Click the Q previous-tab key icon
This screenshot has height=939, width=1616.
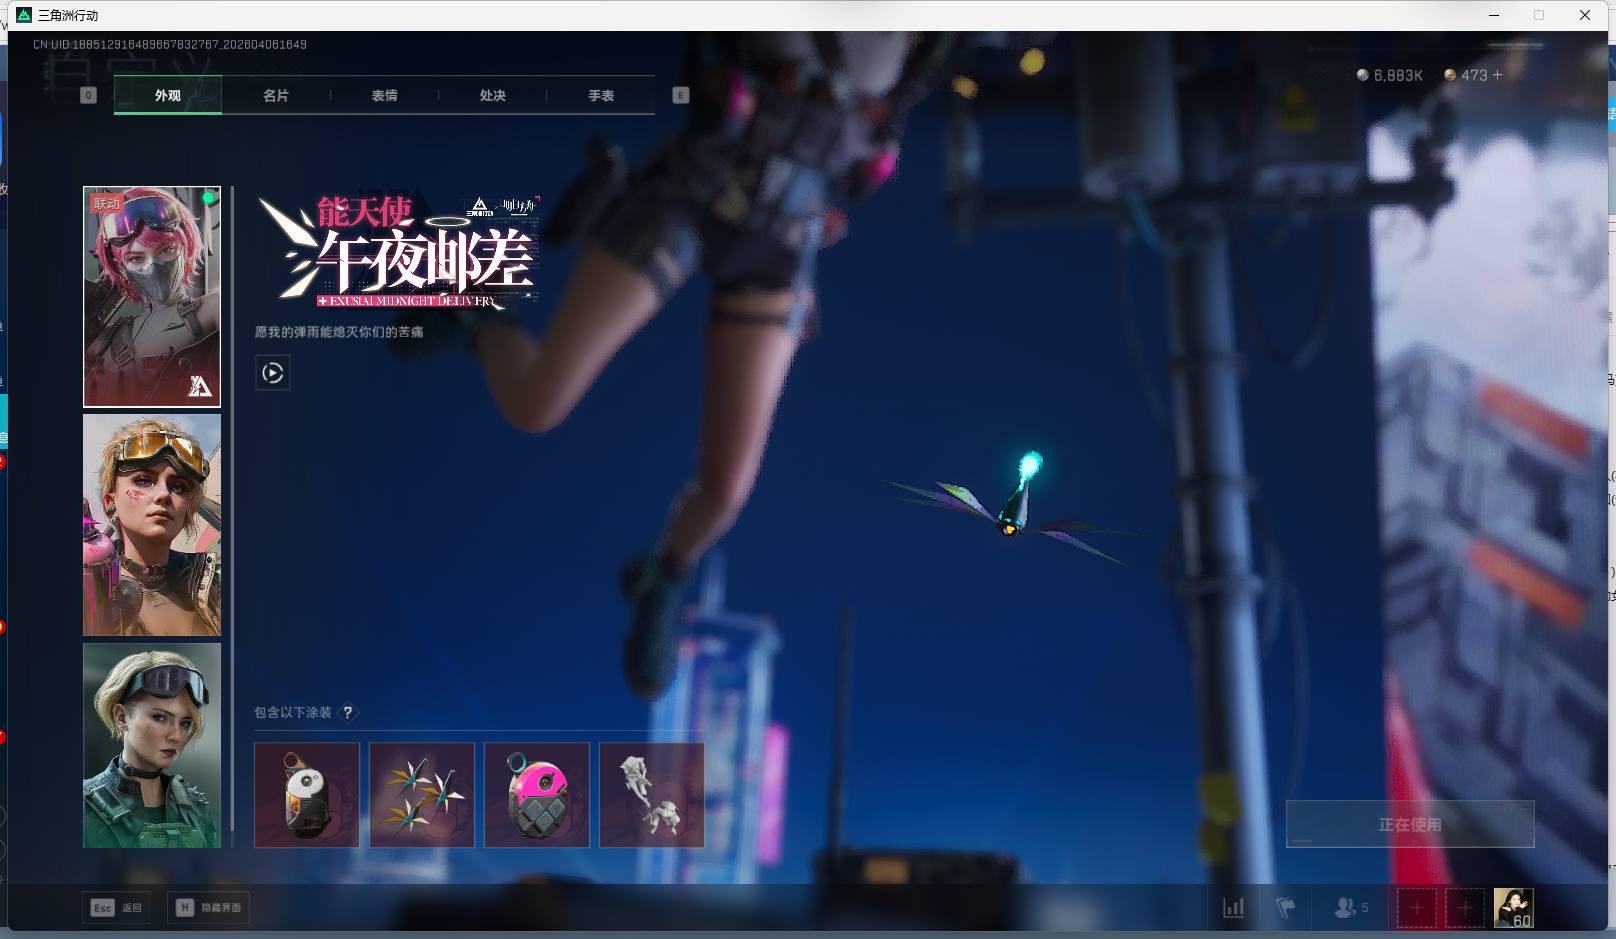click(88, 95)
